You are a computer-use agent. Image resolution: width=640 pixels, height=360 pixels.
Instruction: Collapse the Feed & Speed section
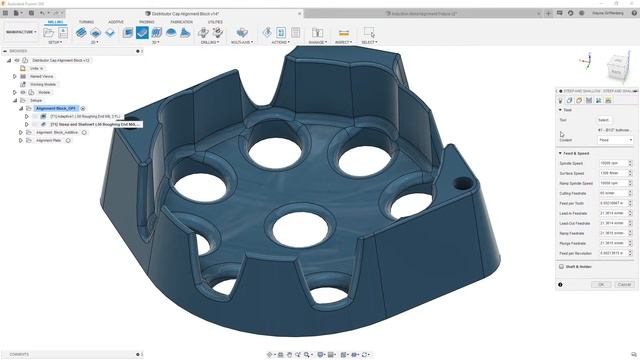[560, 153]
